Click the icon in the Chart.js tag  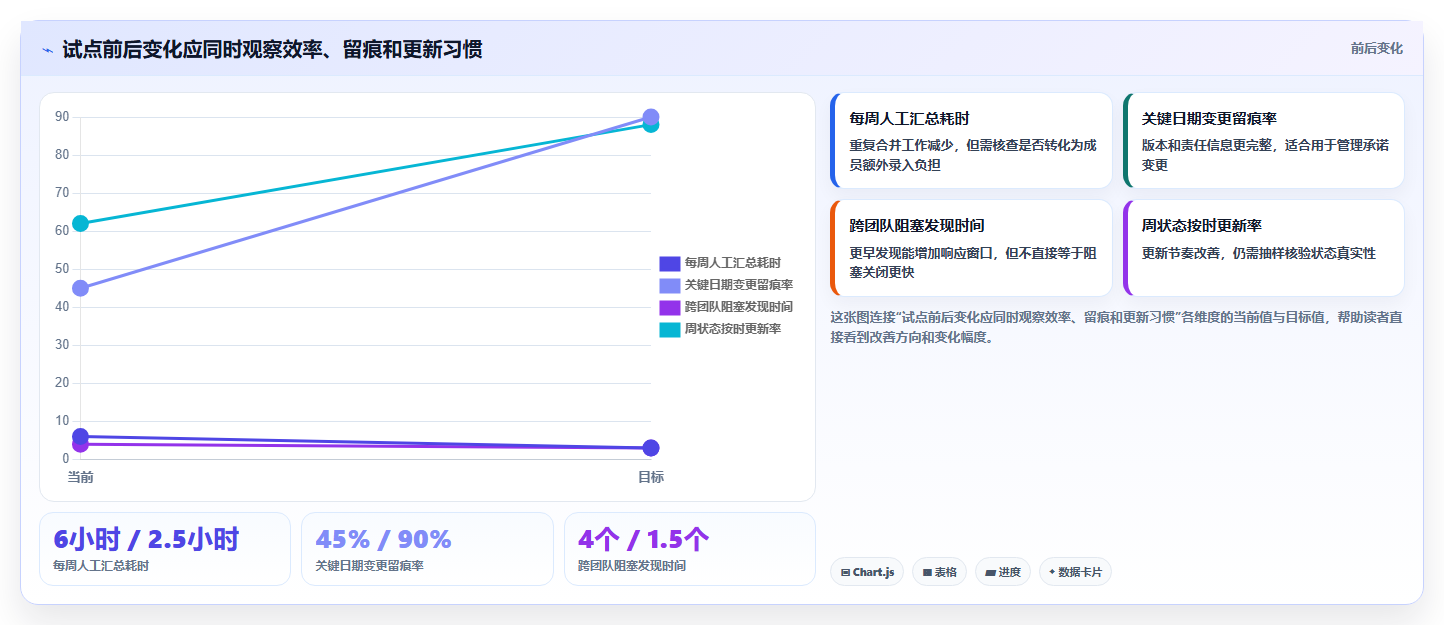click(845, 573)
